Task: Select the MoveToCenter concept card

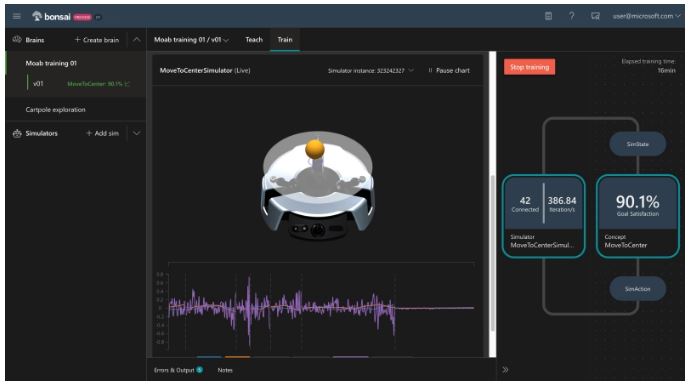Action: (638, 216)
